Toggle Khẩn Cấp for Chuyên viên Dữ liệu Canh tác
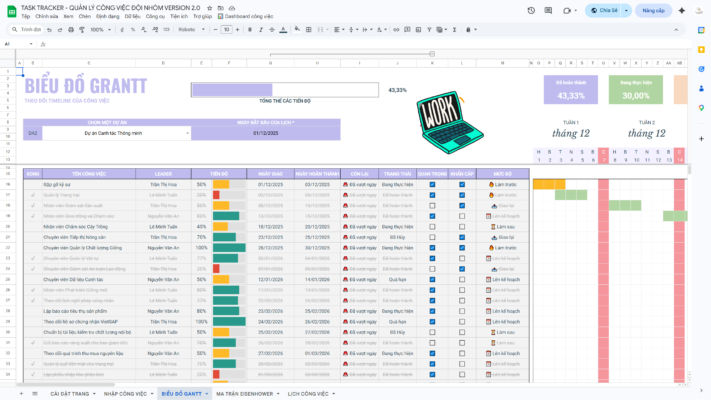 pos(462,279)
